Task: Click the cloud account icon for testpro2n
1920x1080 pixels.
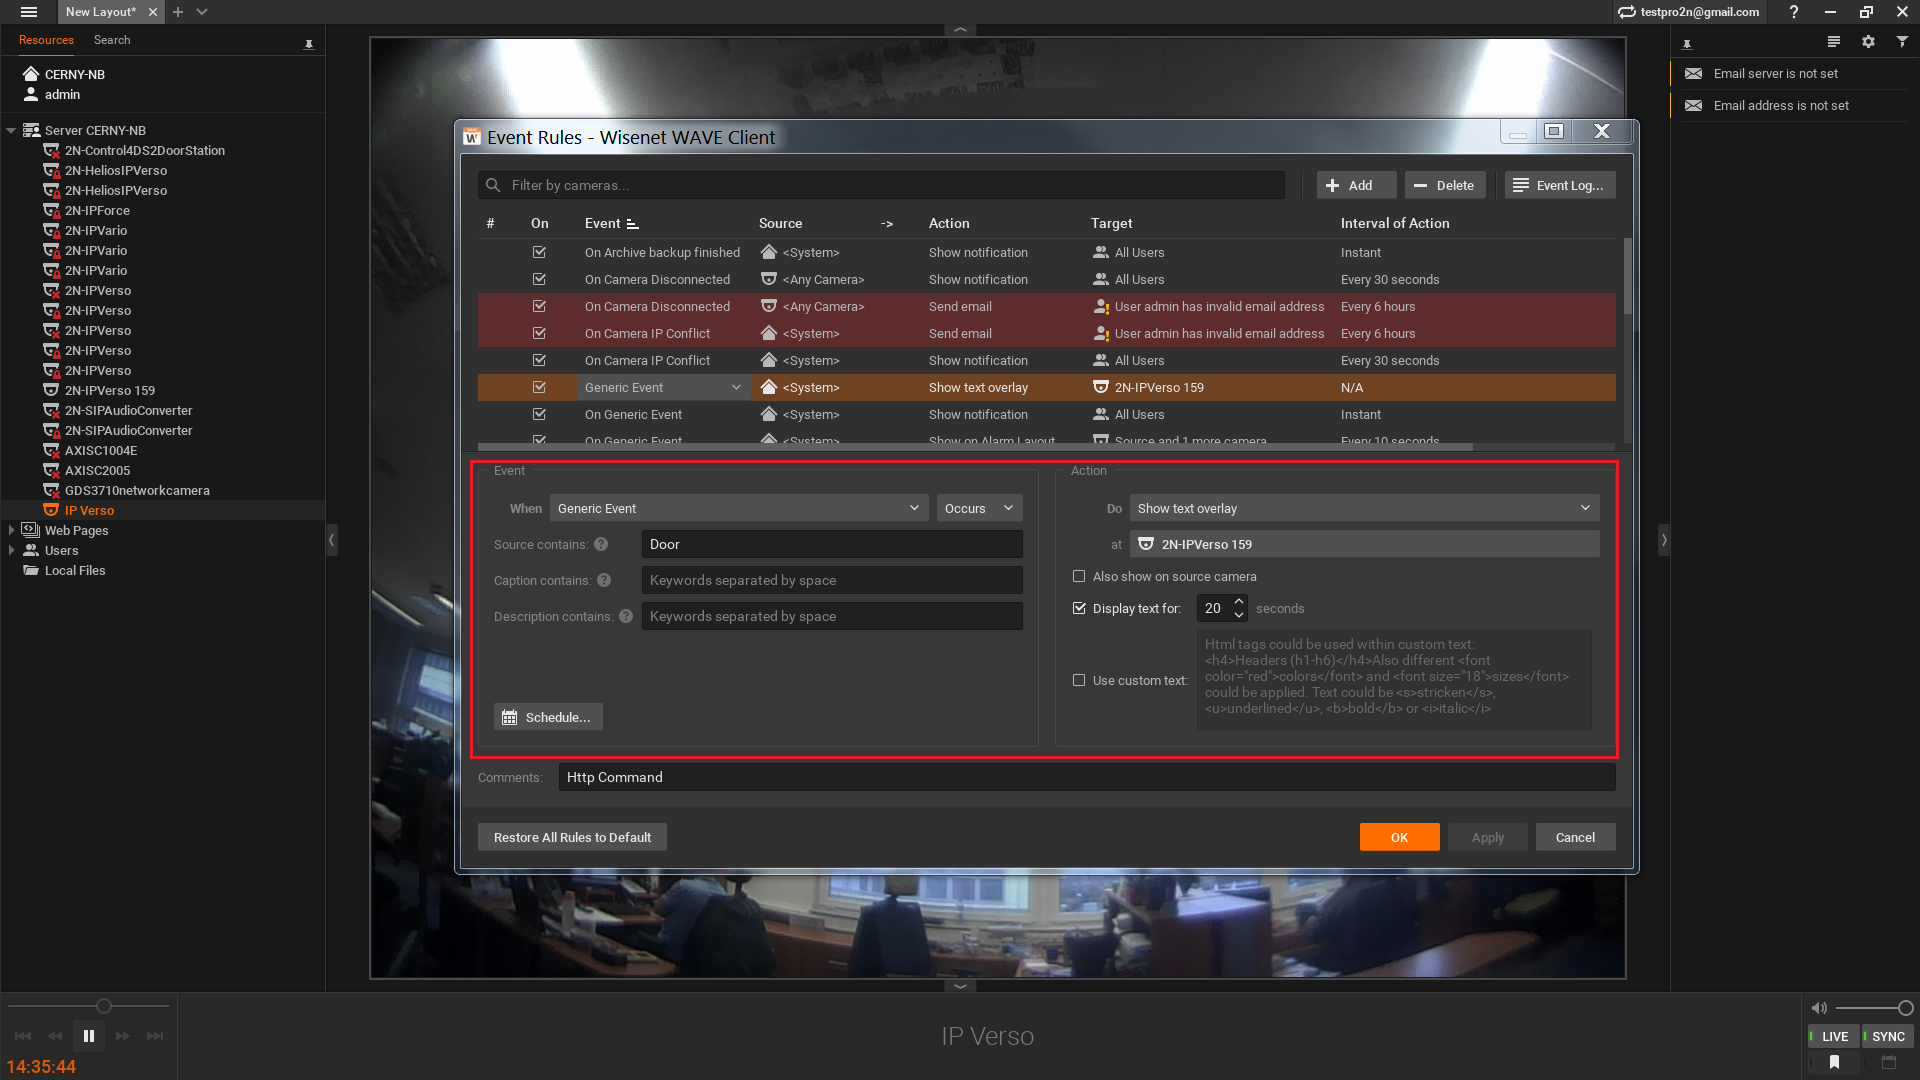Action: [x=1627, y=12]
